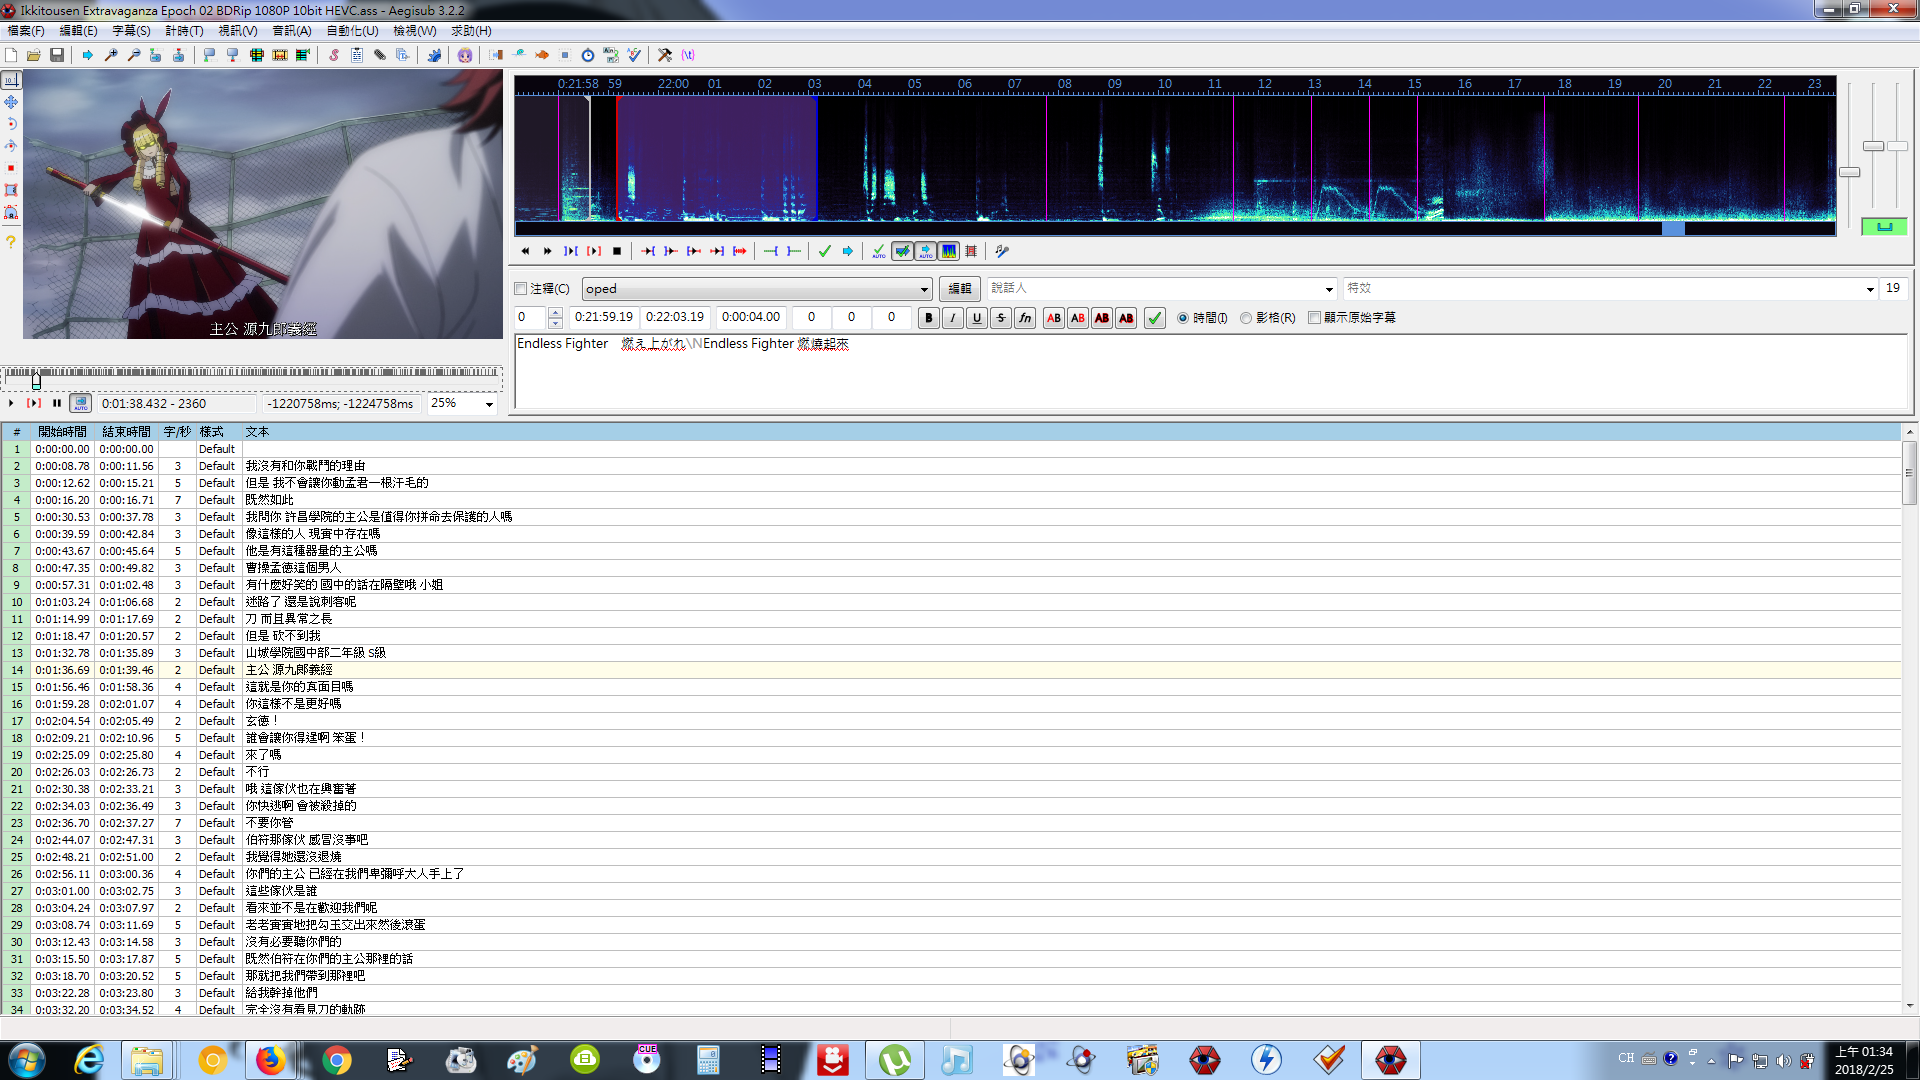Viewport: 1920px width, 1080px height.
Task: Toggle link between volume and zoom sliders
Action: pyautogui.click(x=1884, y=227)
